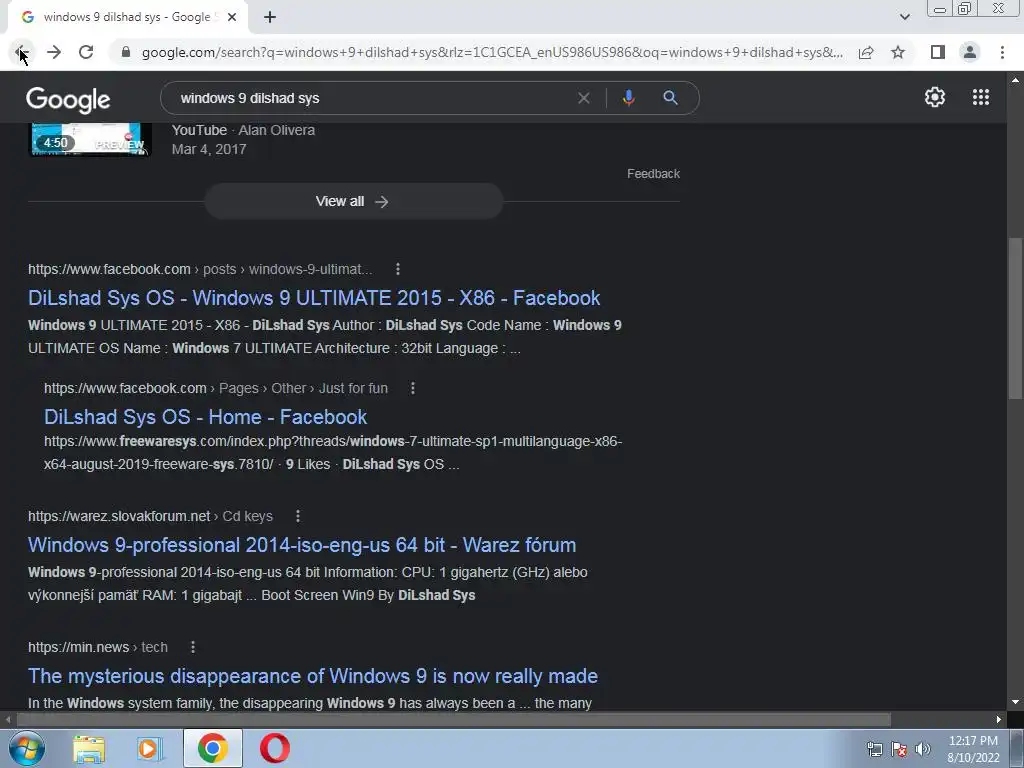The height and width of the screenshot is (768, 1024).
Task: Open 'Windows 9-professional 2014-iso-eng-us 64 bit' result
Action: click(302, 545)
